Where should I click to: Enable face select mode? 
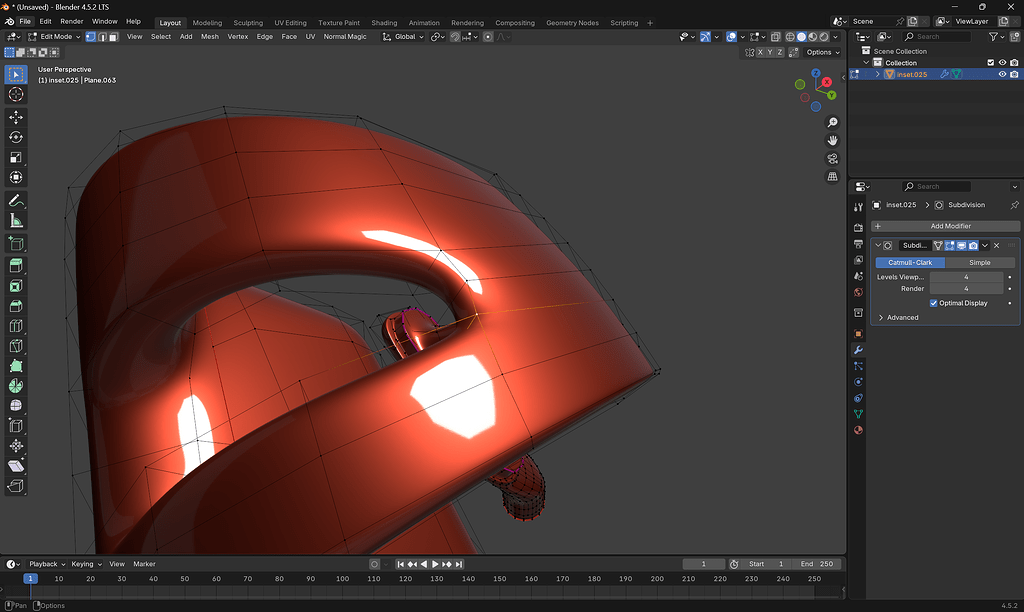coord(114,37)
